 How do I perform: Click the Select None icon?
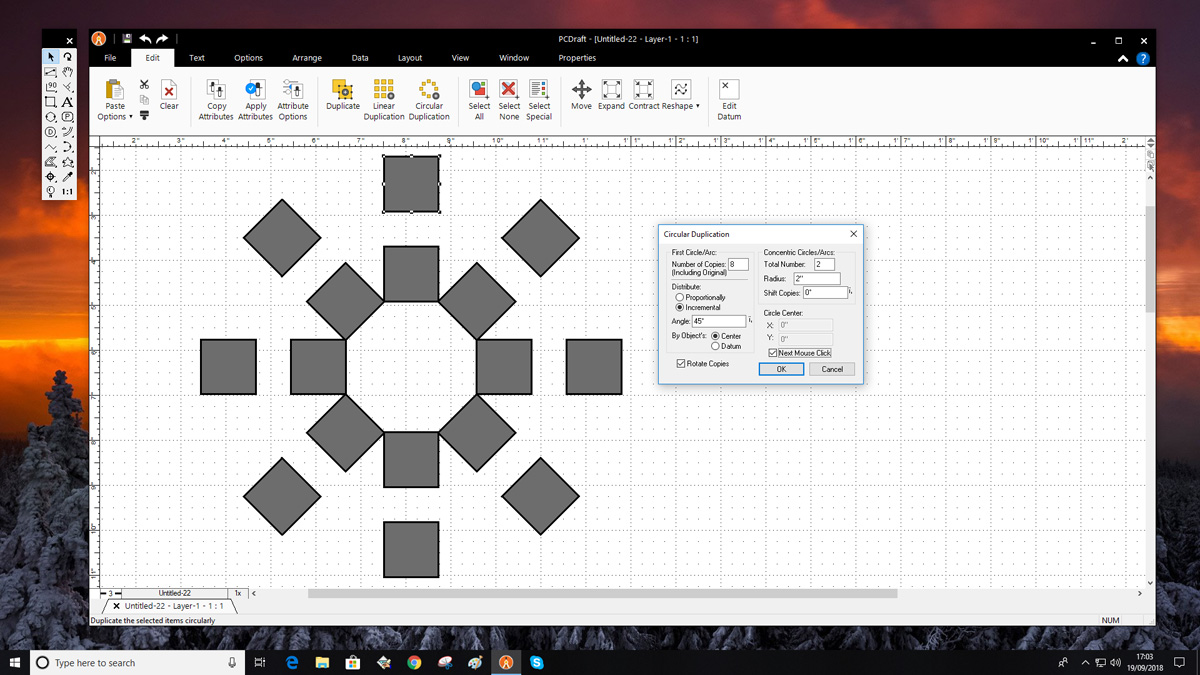pyautogui.click(x=508, y=97)
